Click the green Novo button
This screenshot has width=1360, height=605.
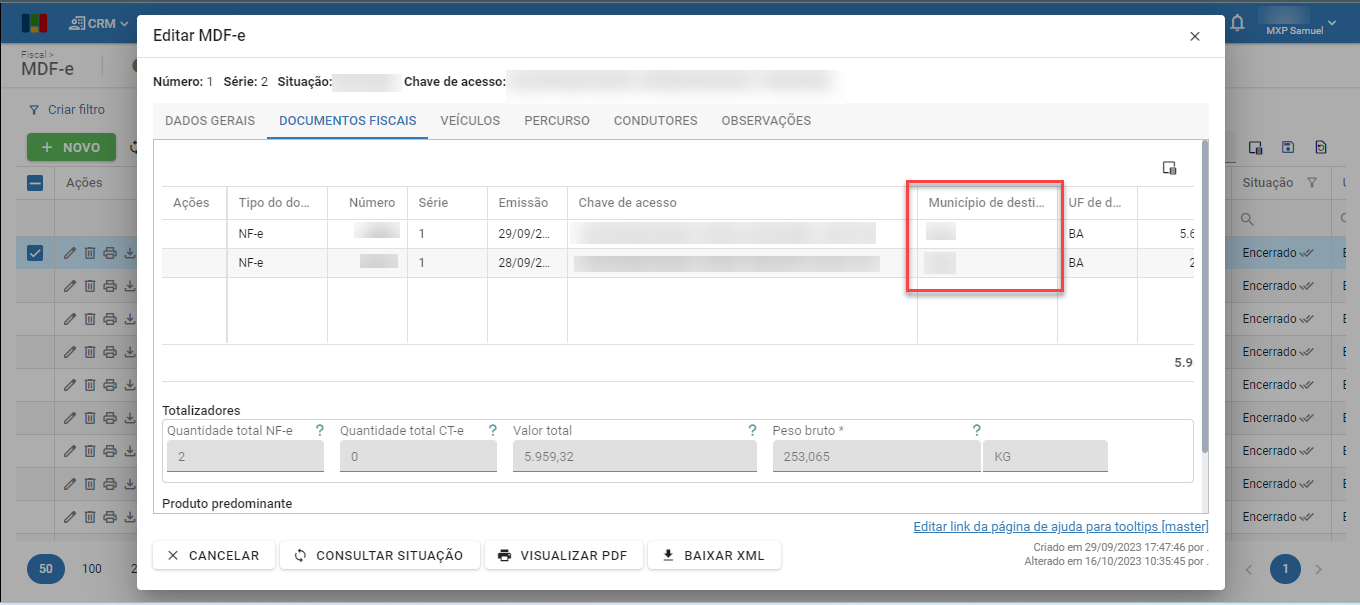point(71,147)
